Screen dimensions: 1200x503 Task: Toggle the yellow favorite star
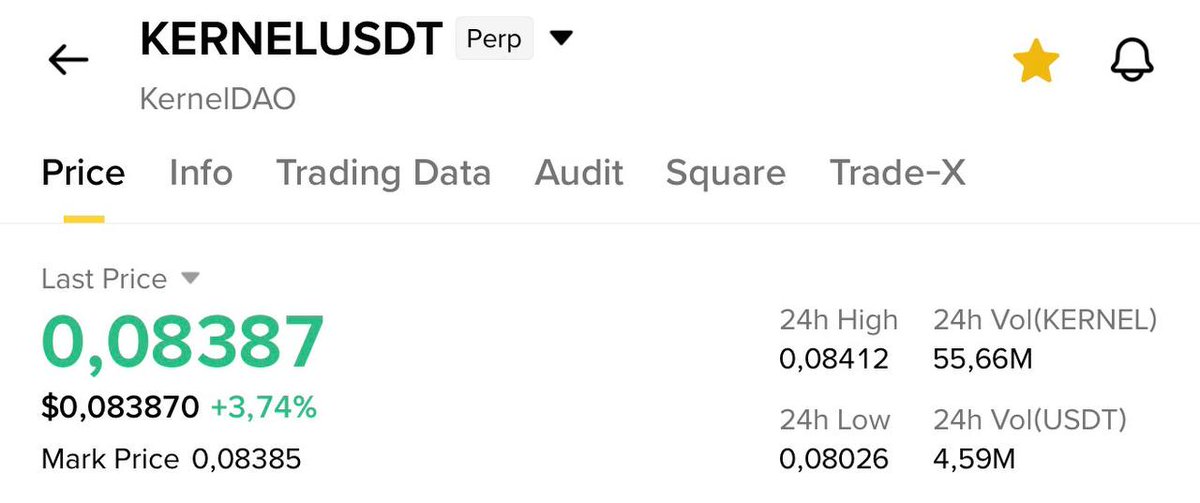point(1035,63)
